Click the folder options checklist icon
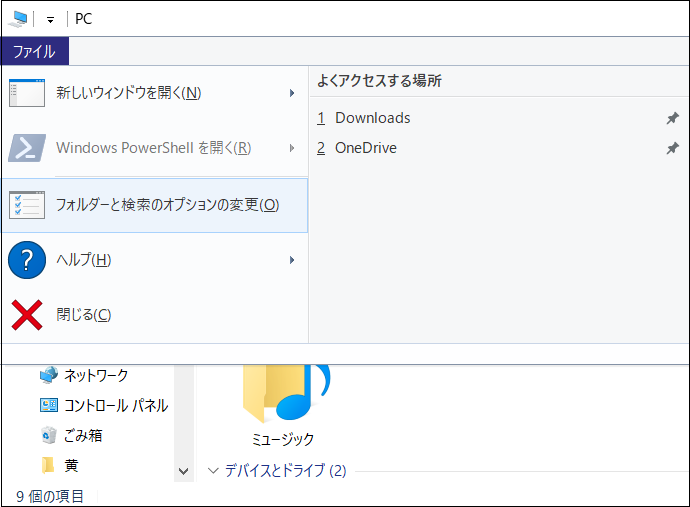The width and height of the screenshot is (690, 507). point(27,205)
